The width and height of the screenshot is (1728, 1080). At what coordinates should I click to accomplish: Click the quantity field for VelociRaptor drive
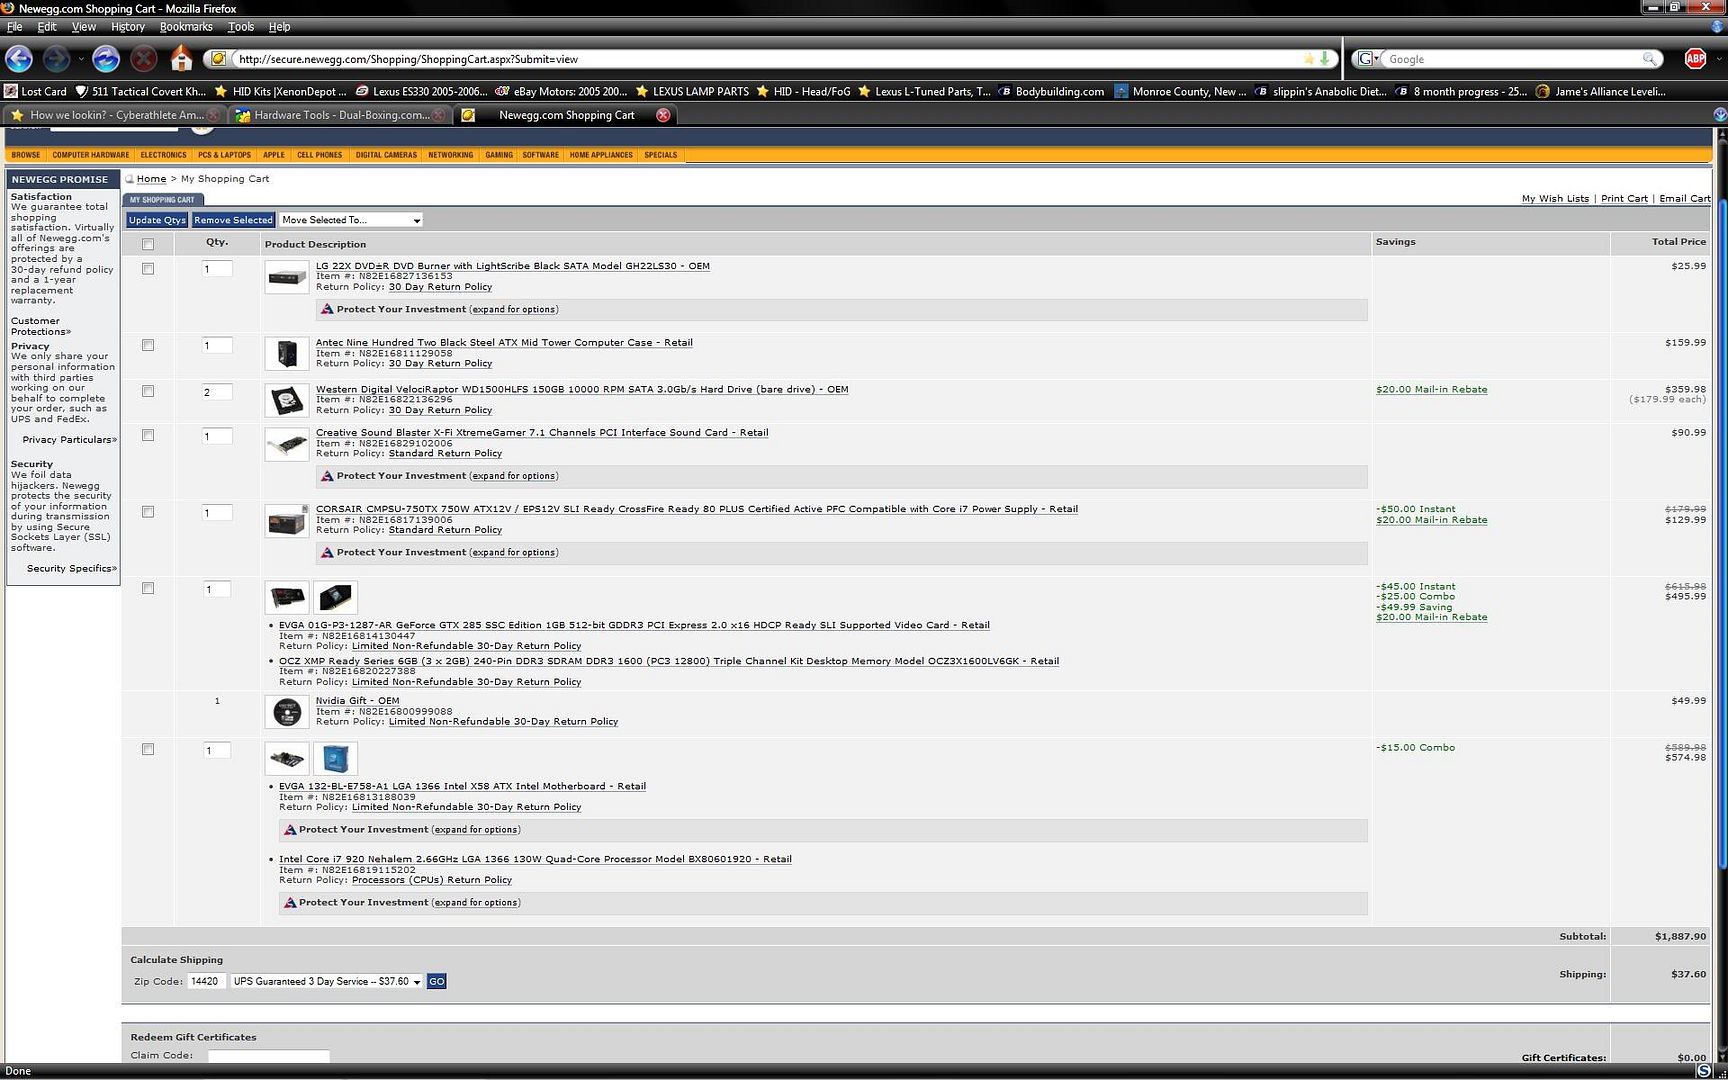point(217,392)
